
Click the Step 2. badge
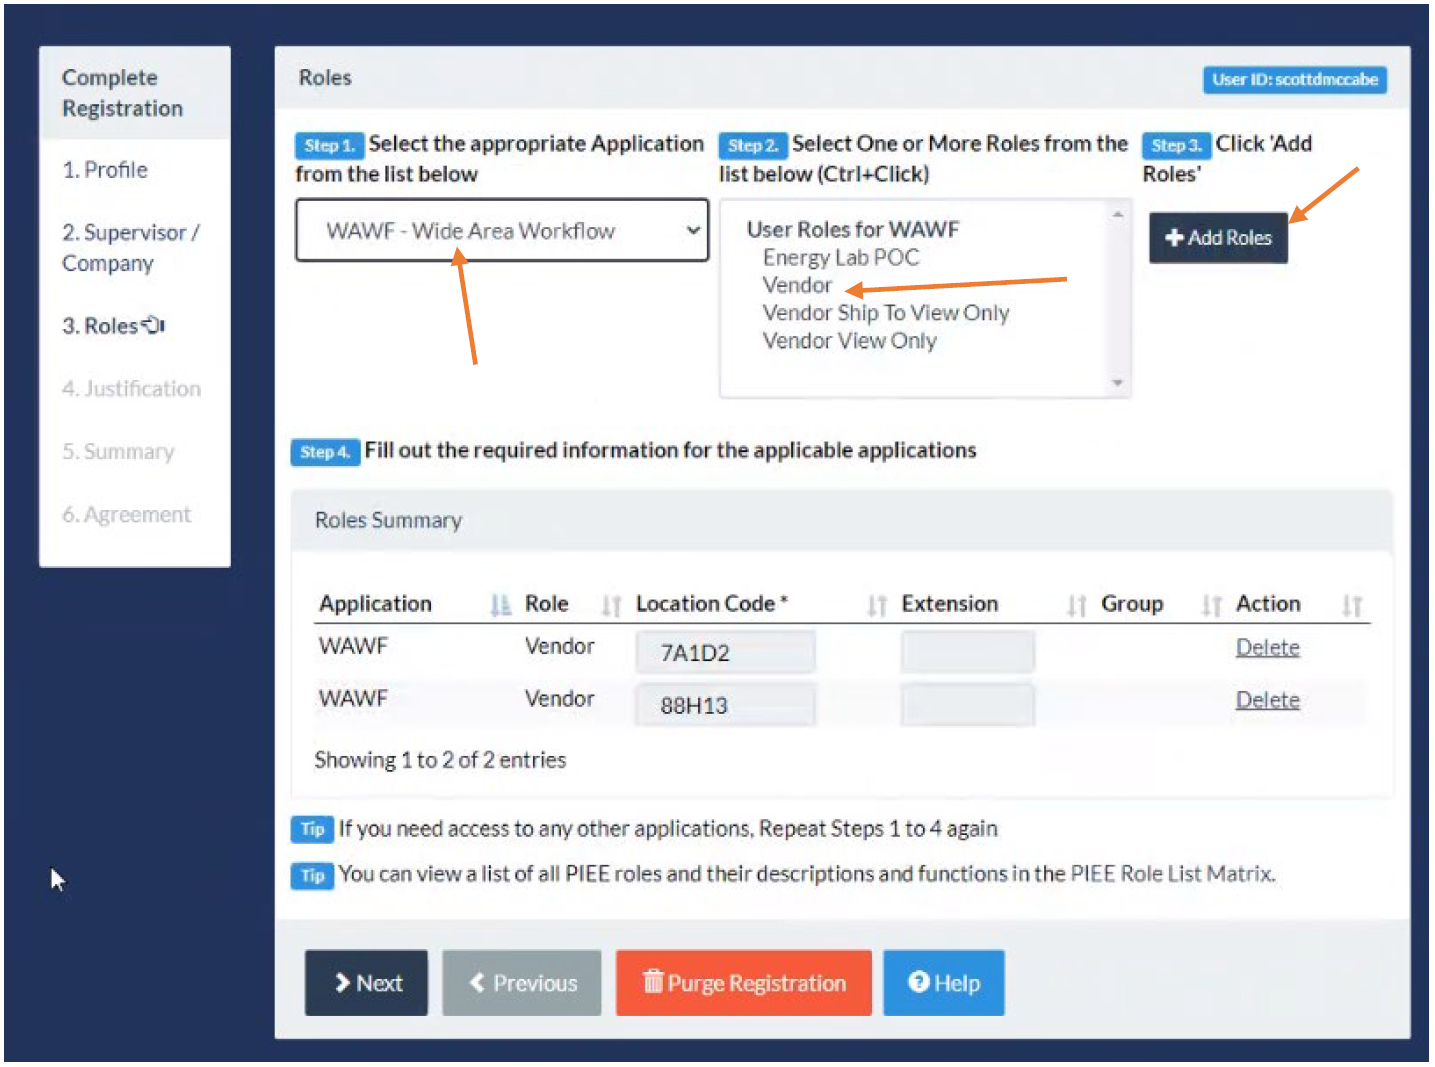pyautogui.click(x=753, y=146)
